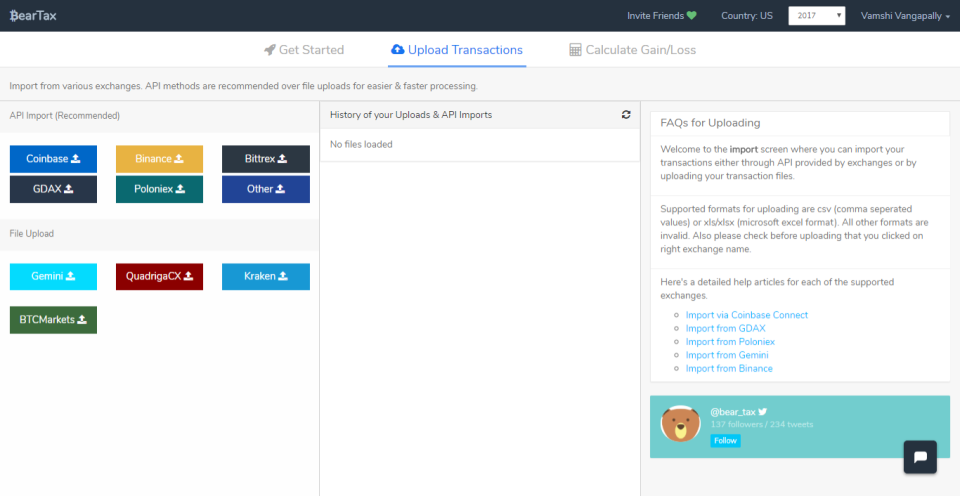Open the Import from GDAX help link
The height and width of the screenshot is (496, 960).
(726, 328)
